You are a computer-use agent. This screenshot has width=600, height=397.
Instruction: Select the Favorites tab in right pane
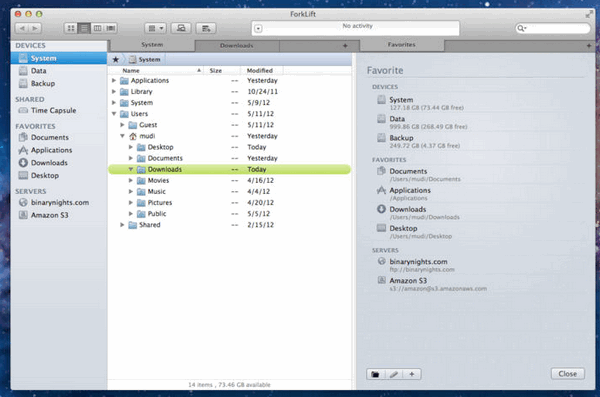tap(401, 45)
